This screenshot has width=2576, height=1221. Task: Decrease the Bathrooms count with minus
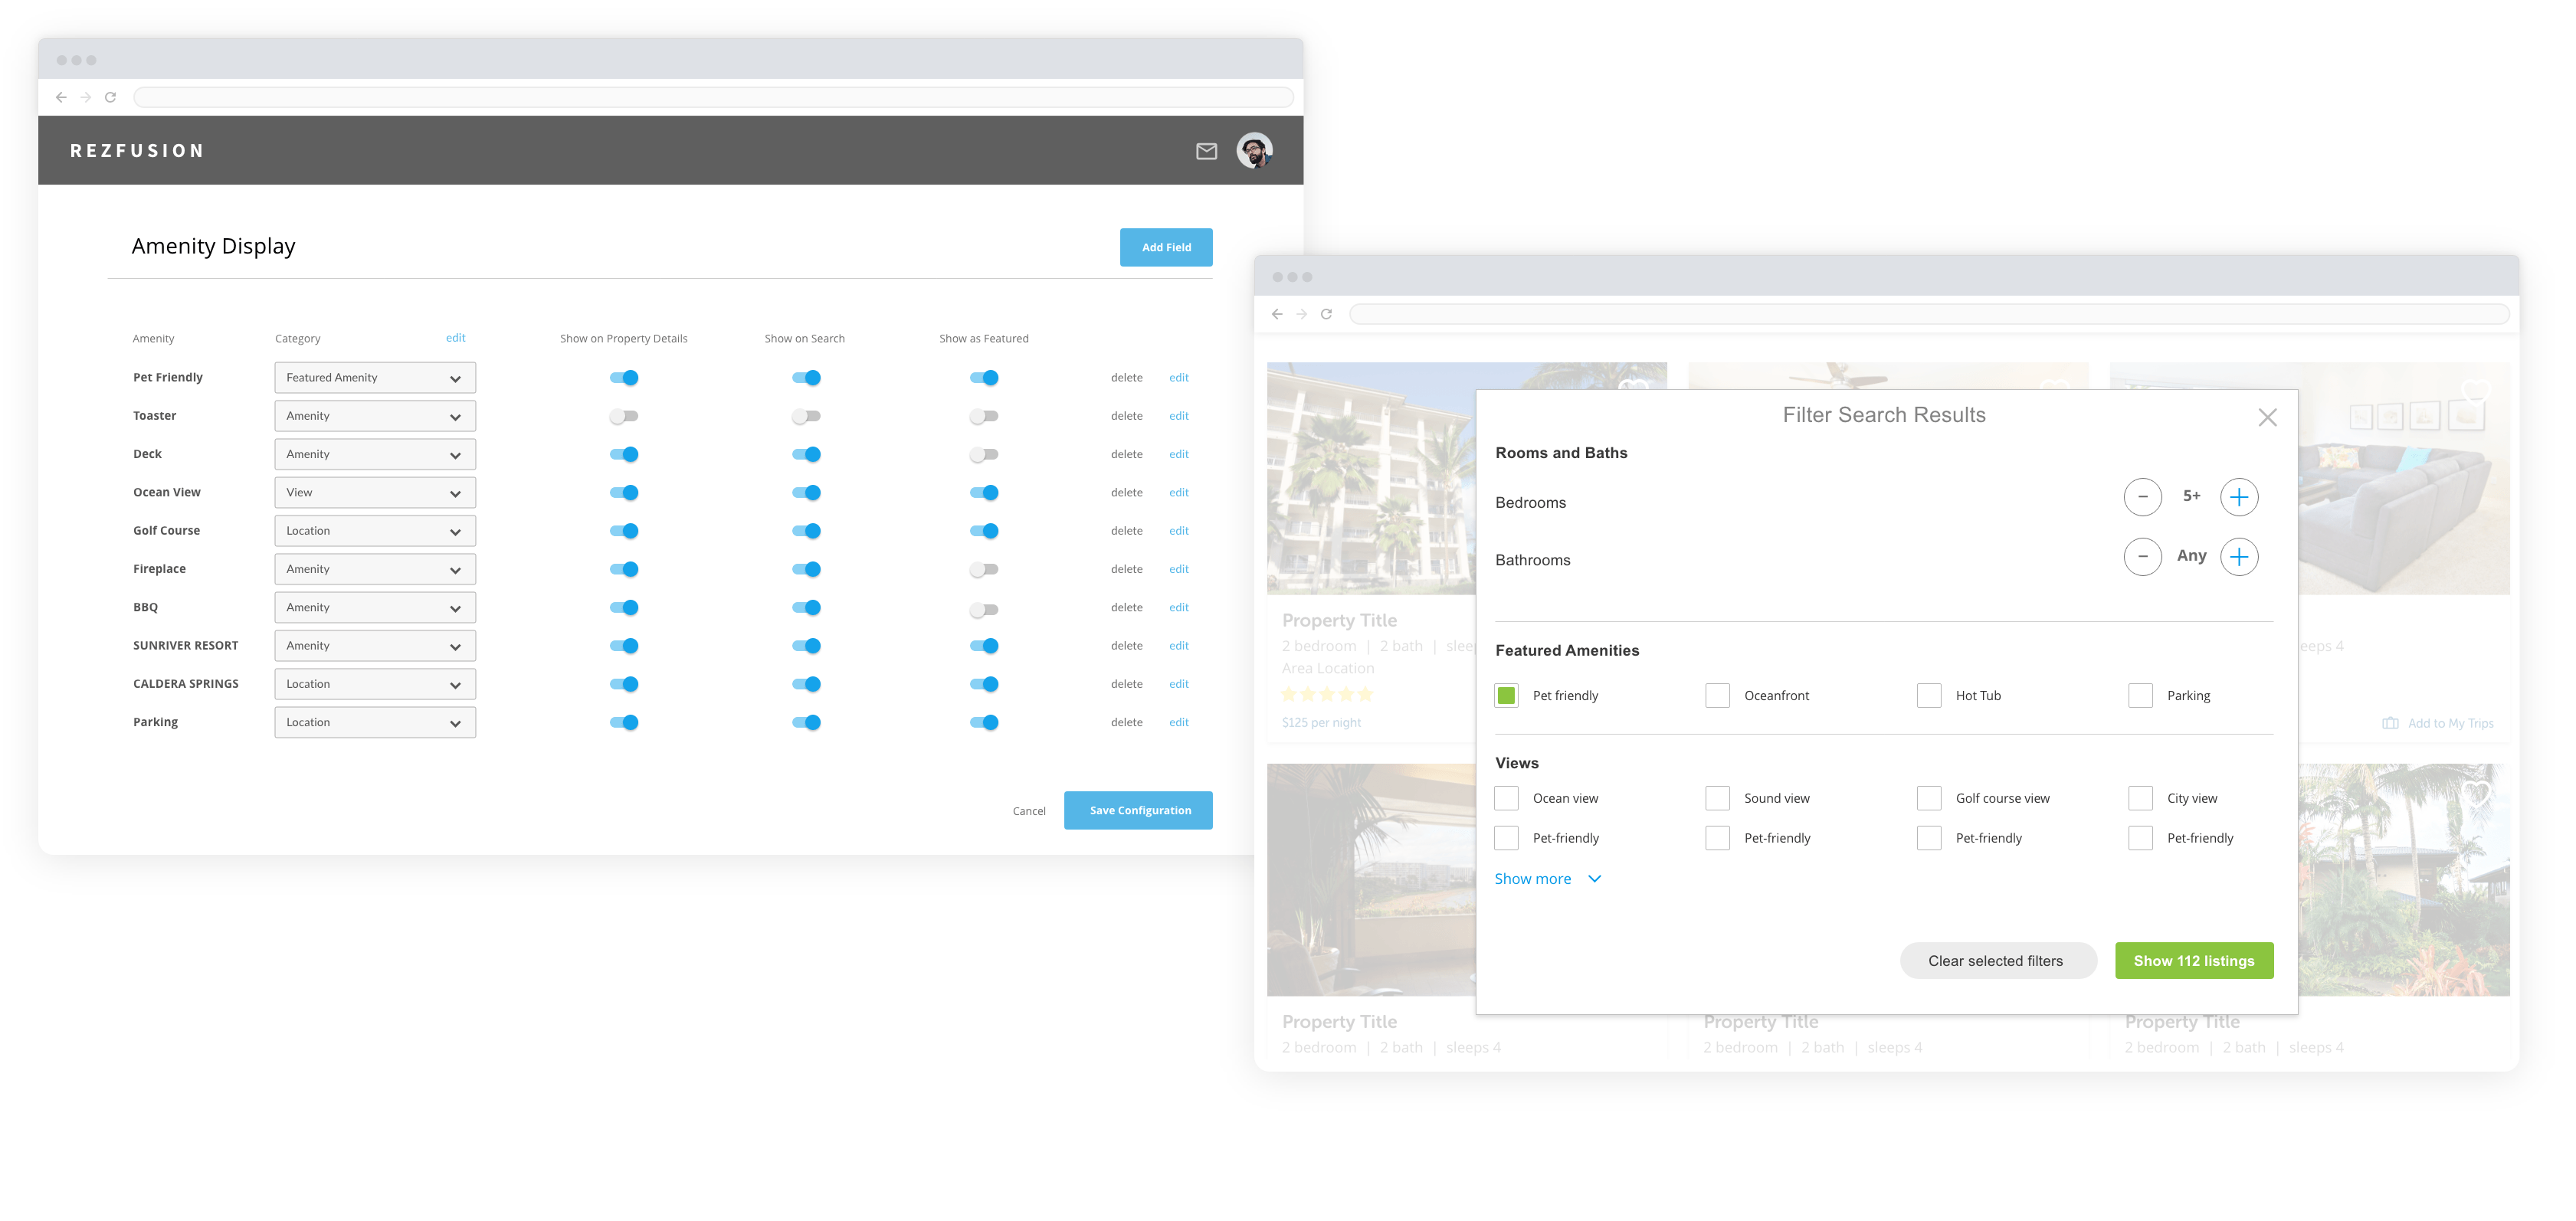(x=2142, y=556)
